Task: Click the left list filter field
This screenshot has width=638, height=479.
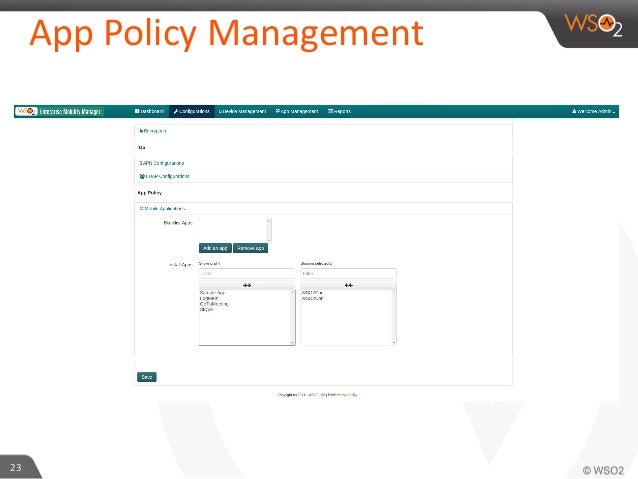Action: pyautogui.click(x=247, y=273)
